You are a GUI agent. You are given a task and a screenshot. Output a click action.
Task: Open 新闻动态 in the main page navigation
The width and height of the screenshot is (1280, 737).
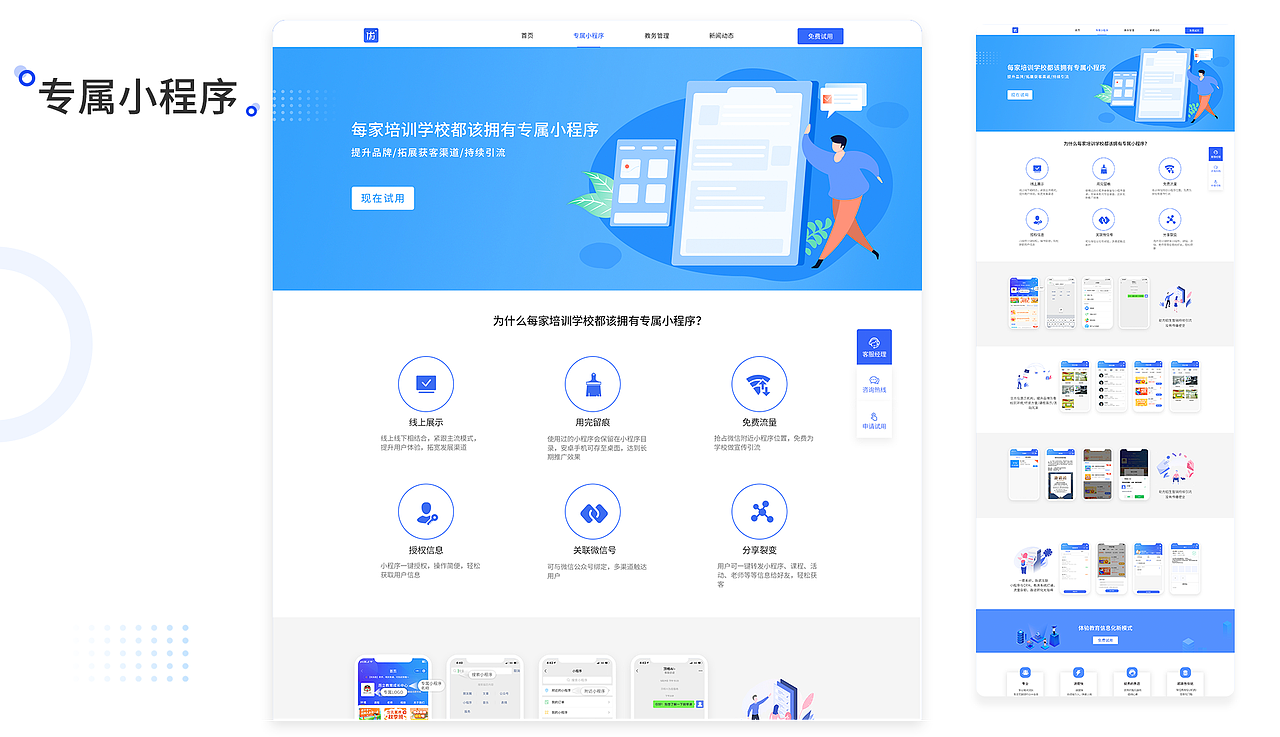pos(721,36)
